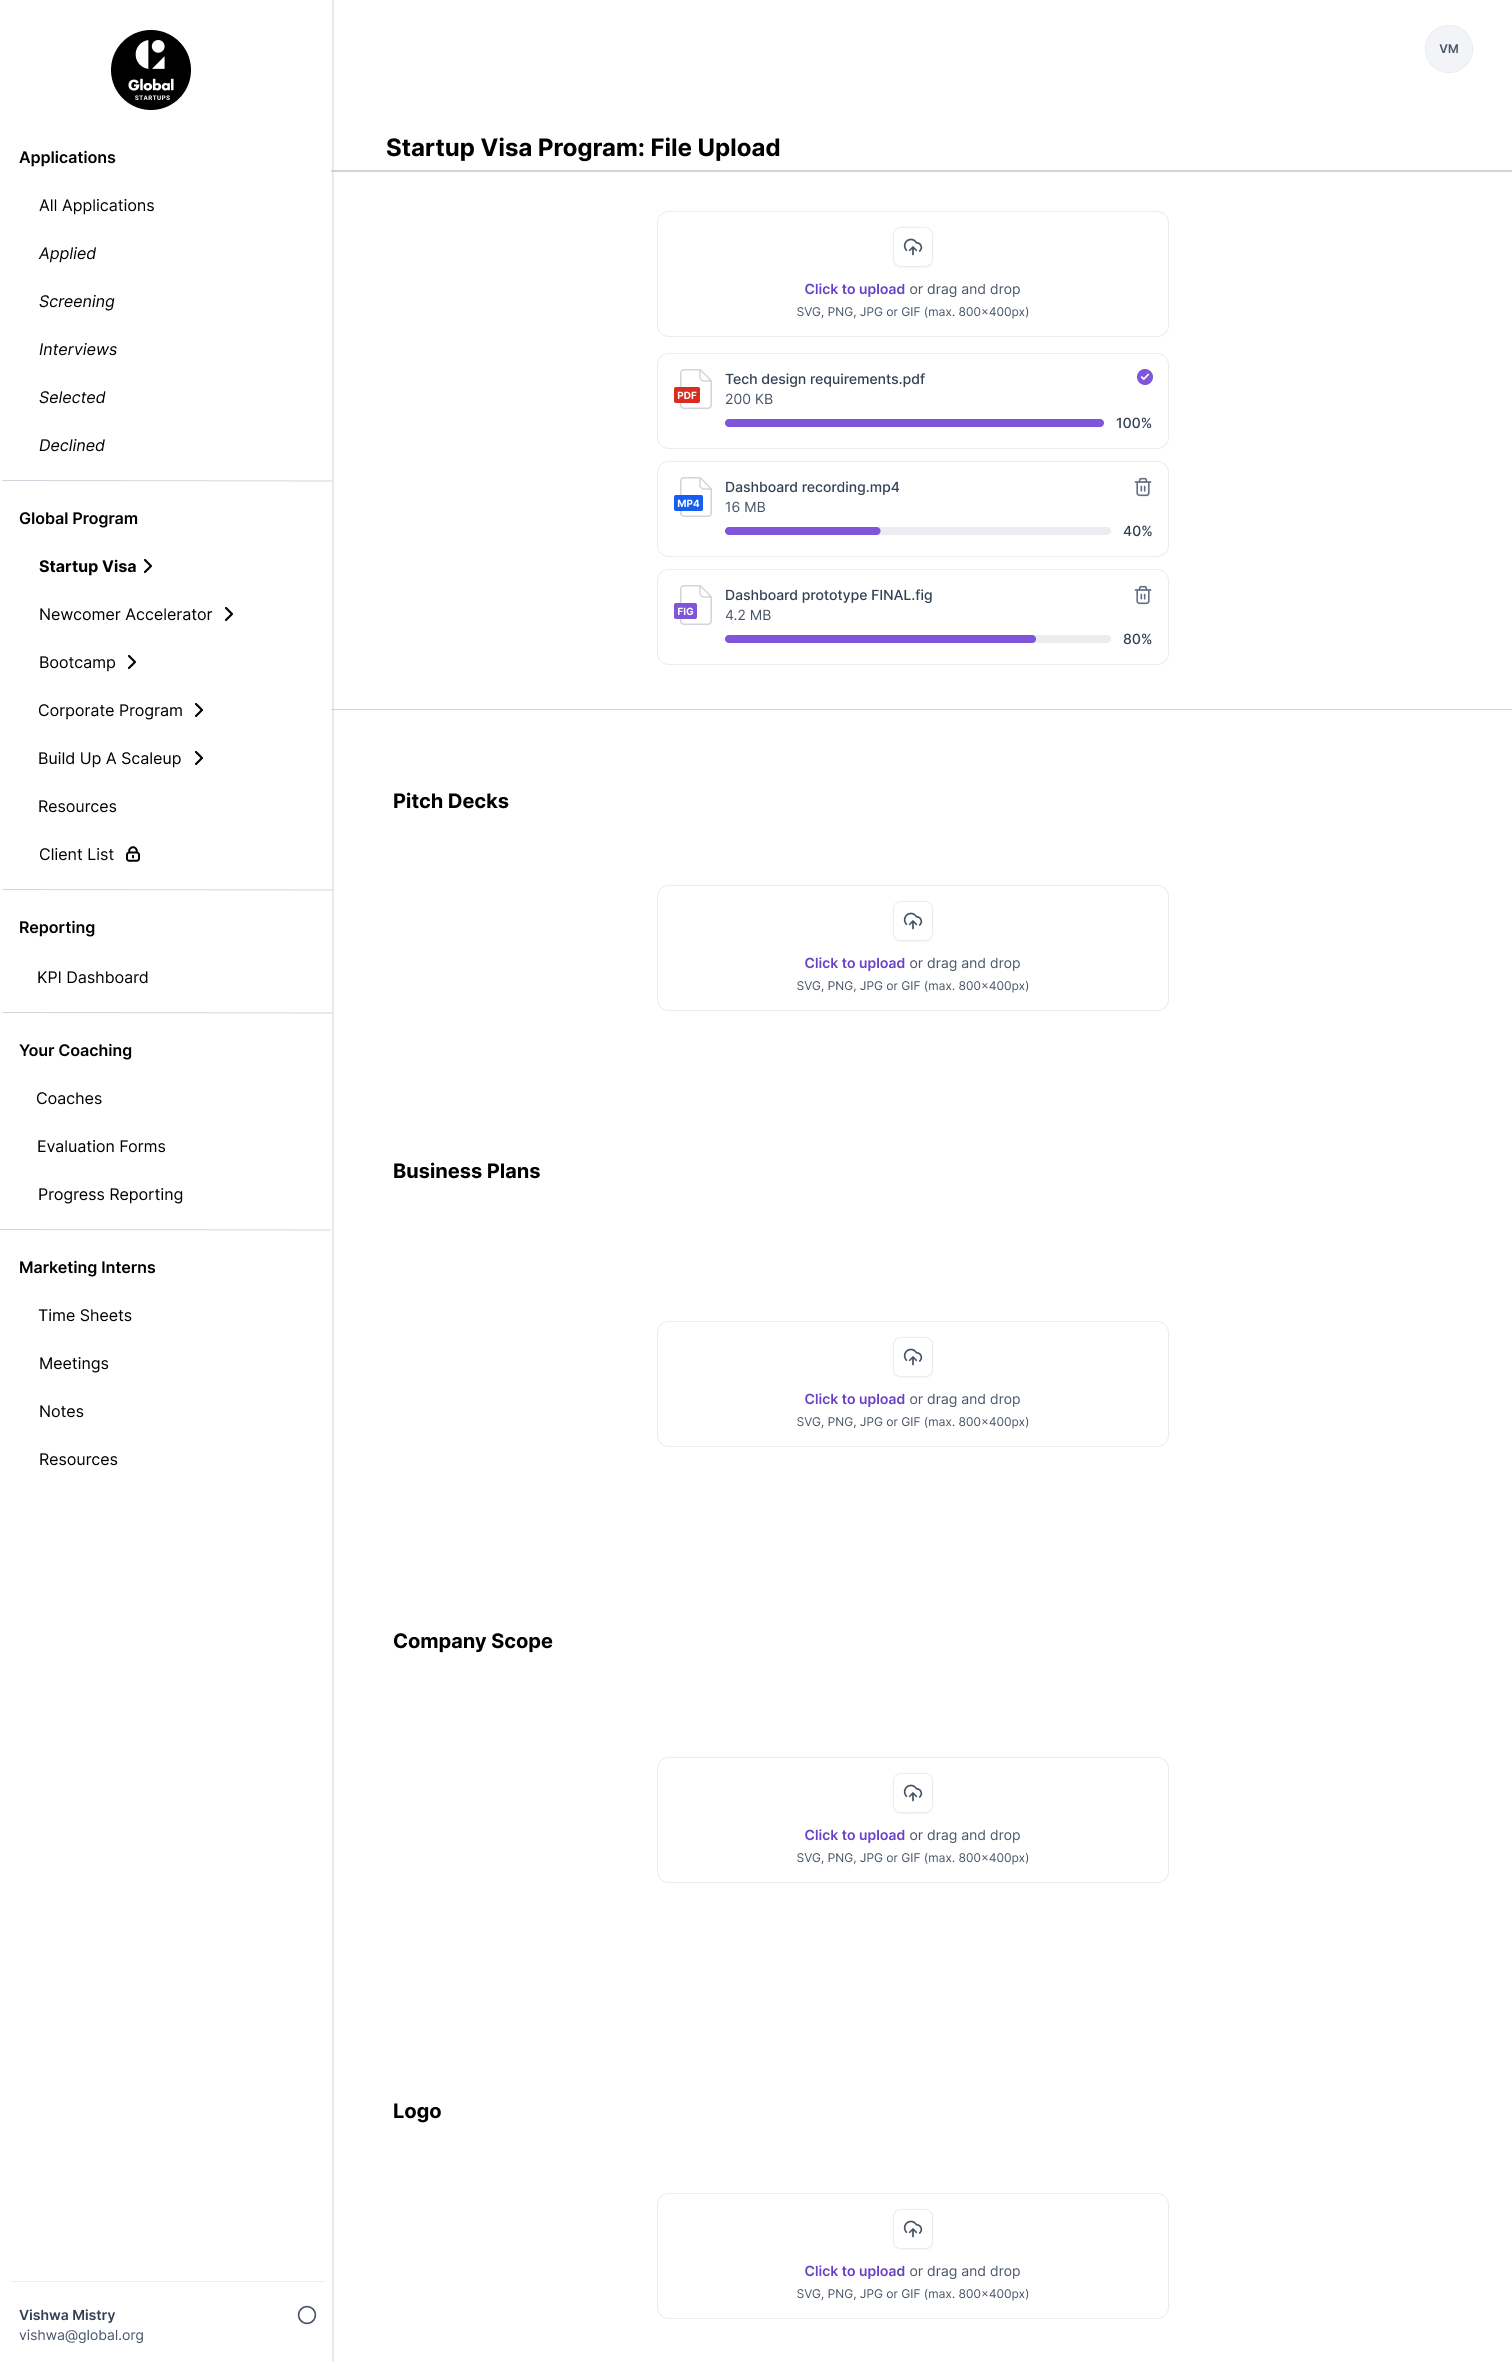Expand the Bootcamp submenu arrow
The image size is (1512, 2364).
pyautogui.click(x=132, y=662)
